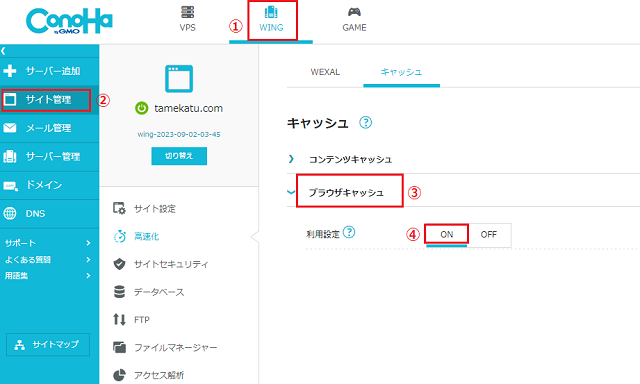
Task: Click the plus icon for サーバー追加
Action: tap(10, 71)
